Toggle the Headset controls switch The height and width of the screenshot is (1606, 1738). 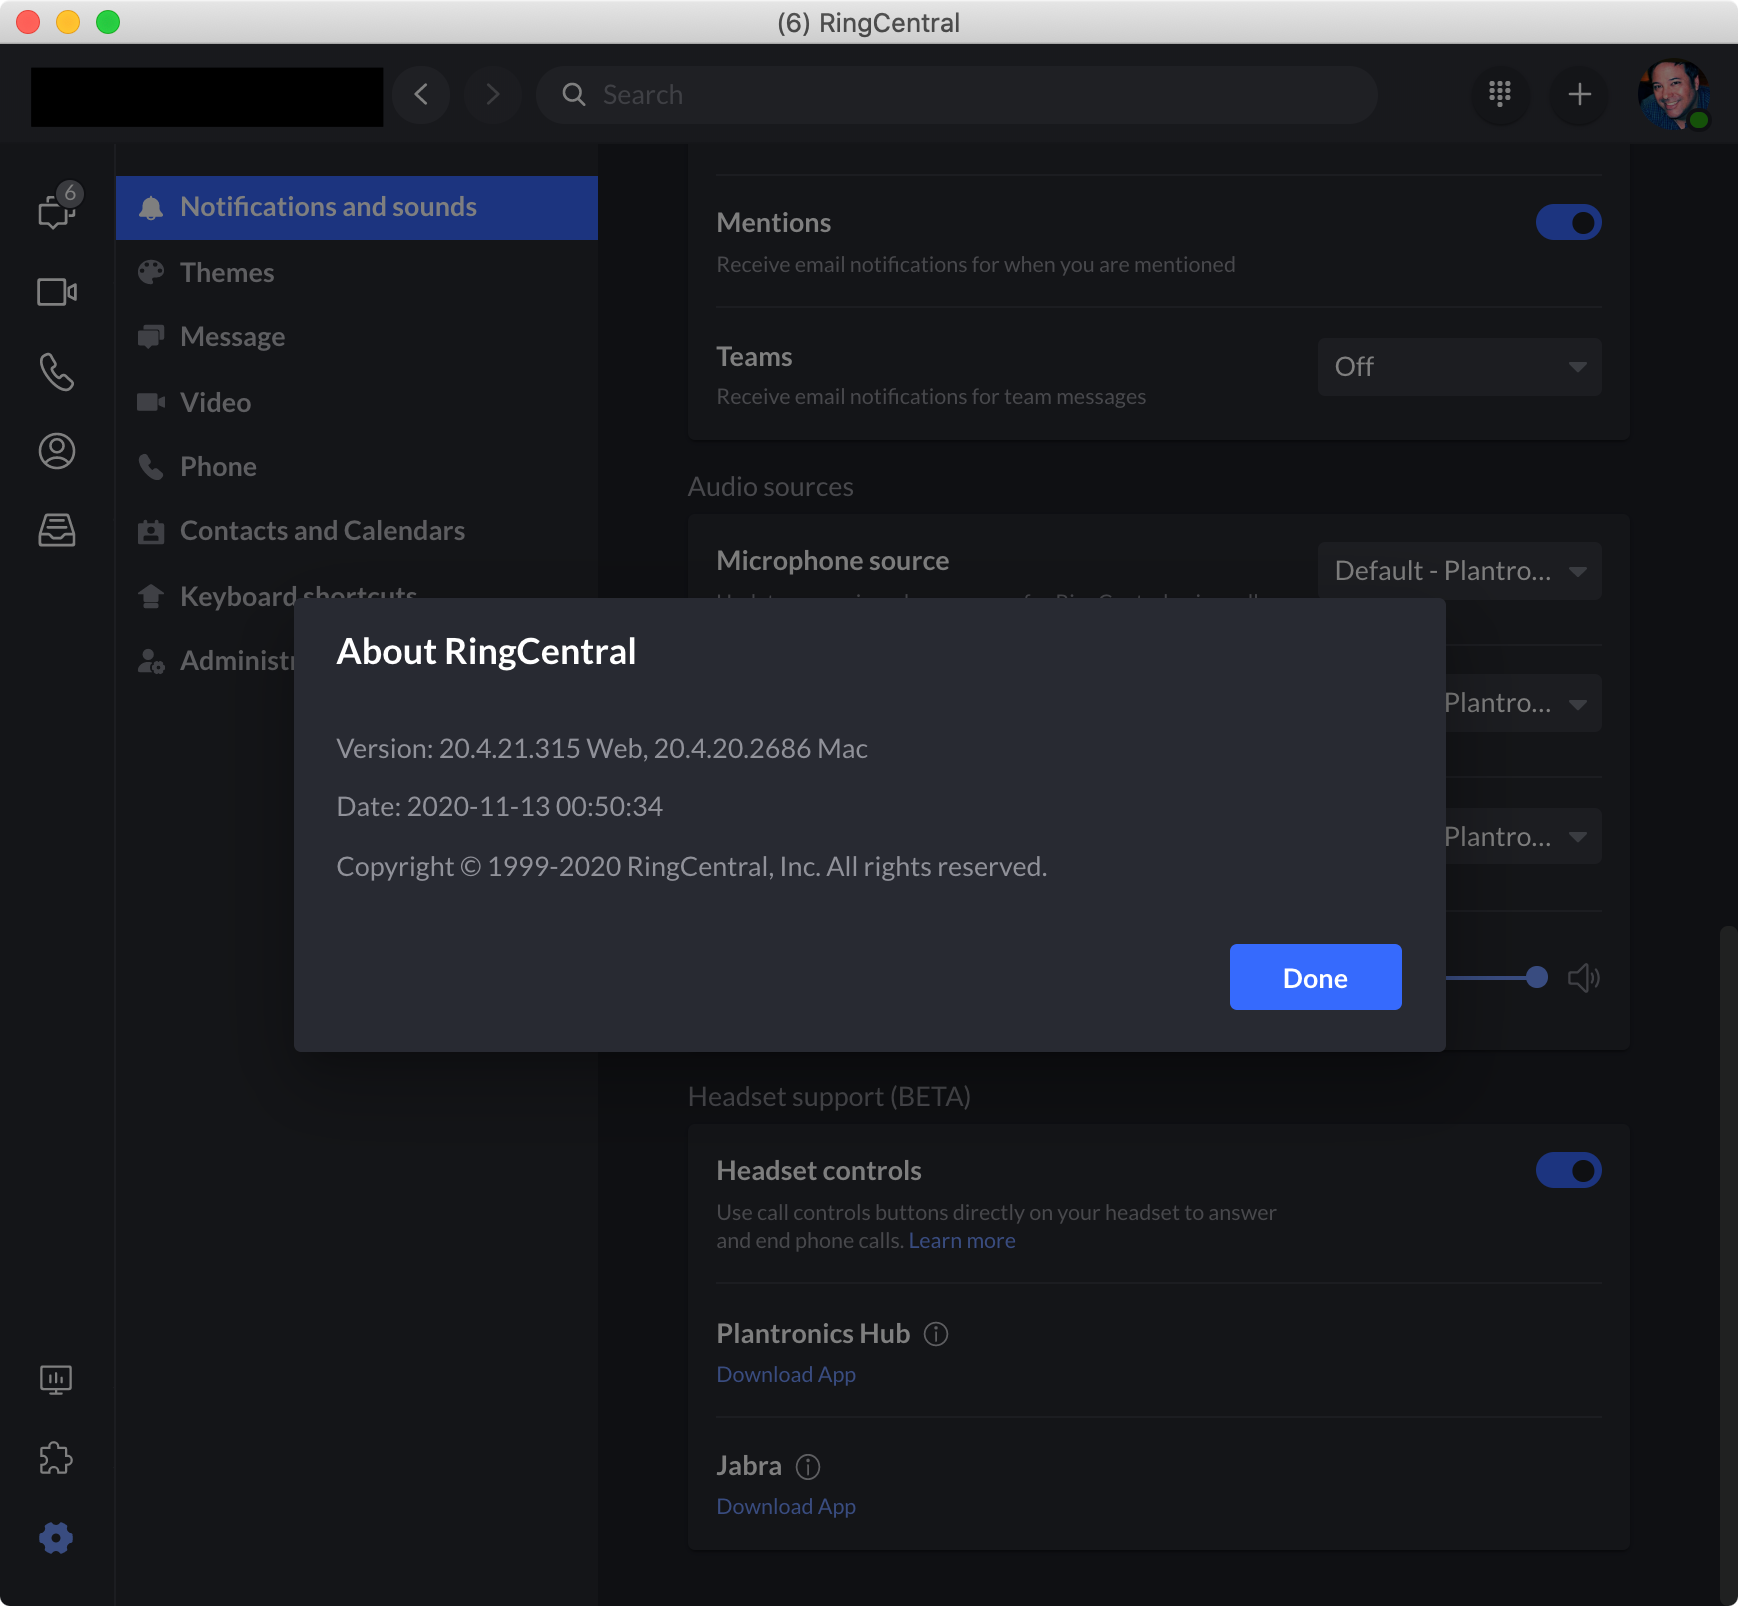(1568, 1170)
